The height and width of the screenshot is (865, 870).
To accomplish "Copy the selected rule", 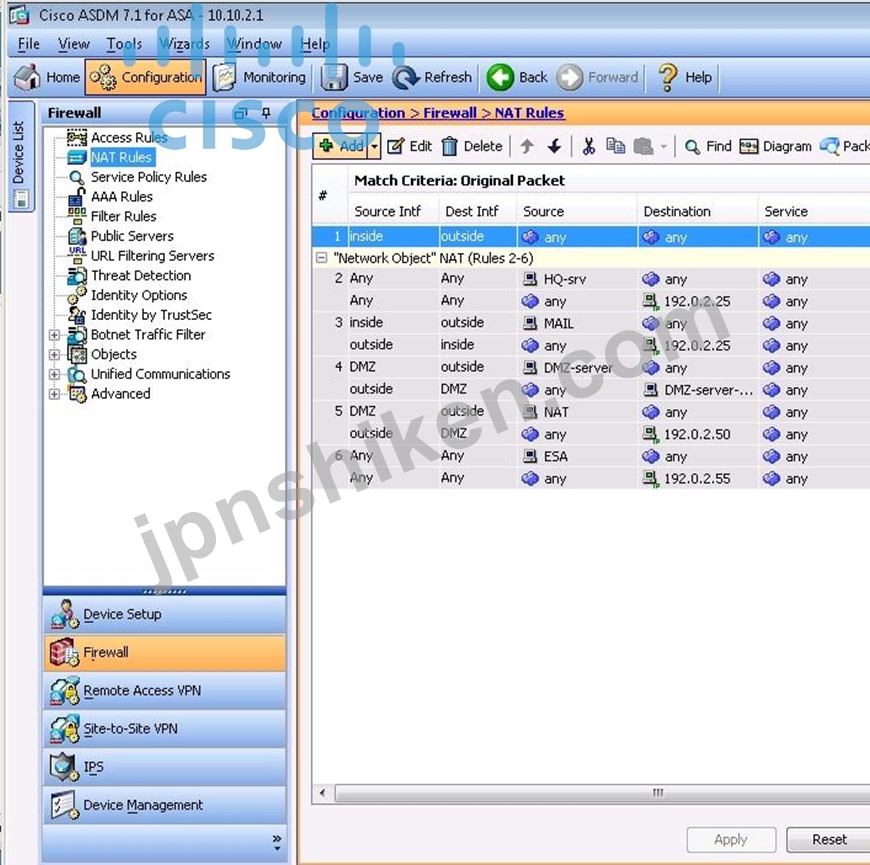I will tap(615, 146).
